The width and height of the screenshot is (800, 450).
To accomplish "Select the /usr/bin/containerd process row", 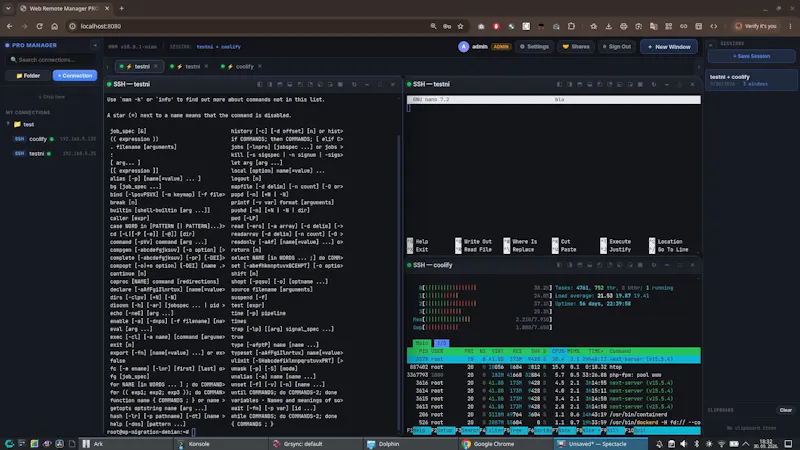I will click(554, 415).
